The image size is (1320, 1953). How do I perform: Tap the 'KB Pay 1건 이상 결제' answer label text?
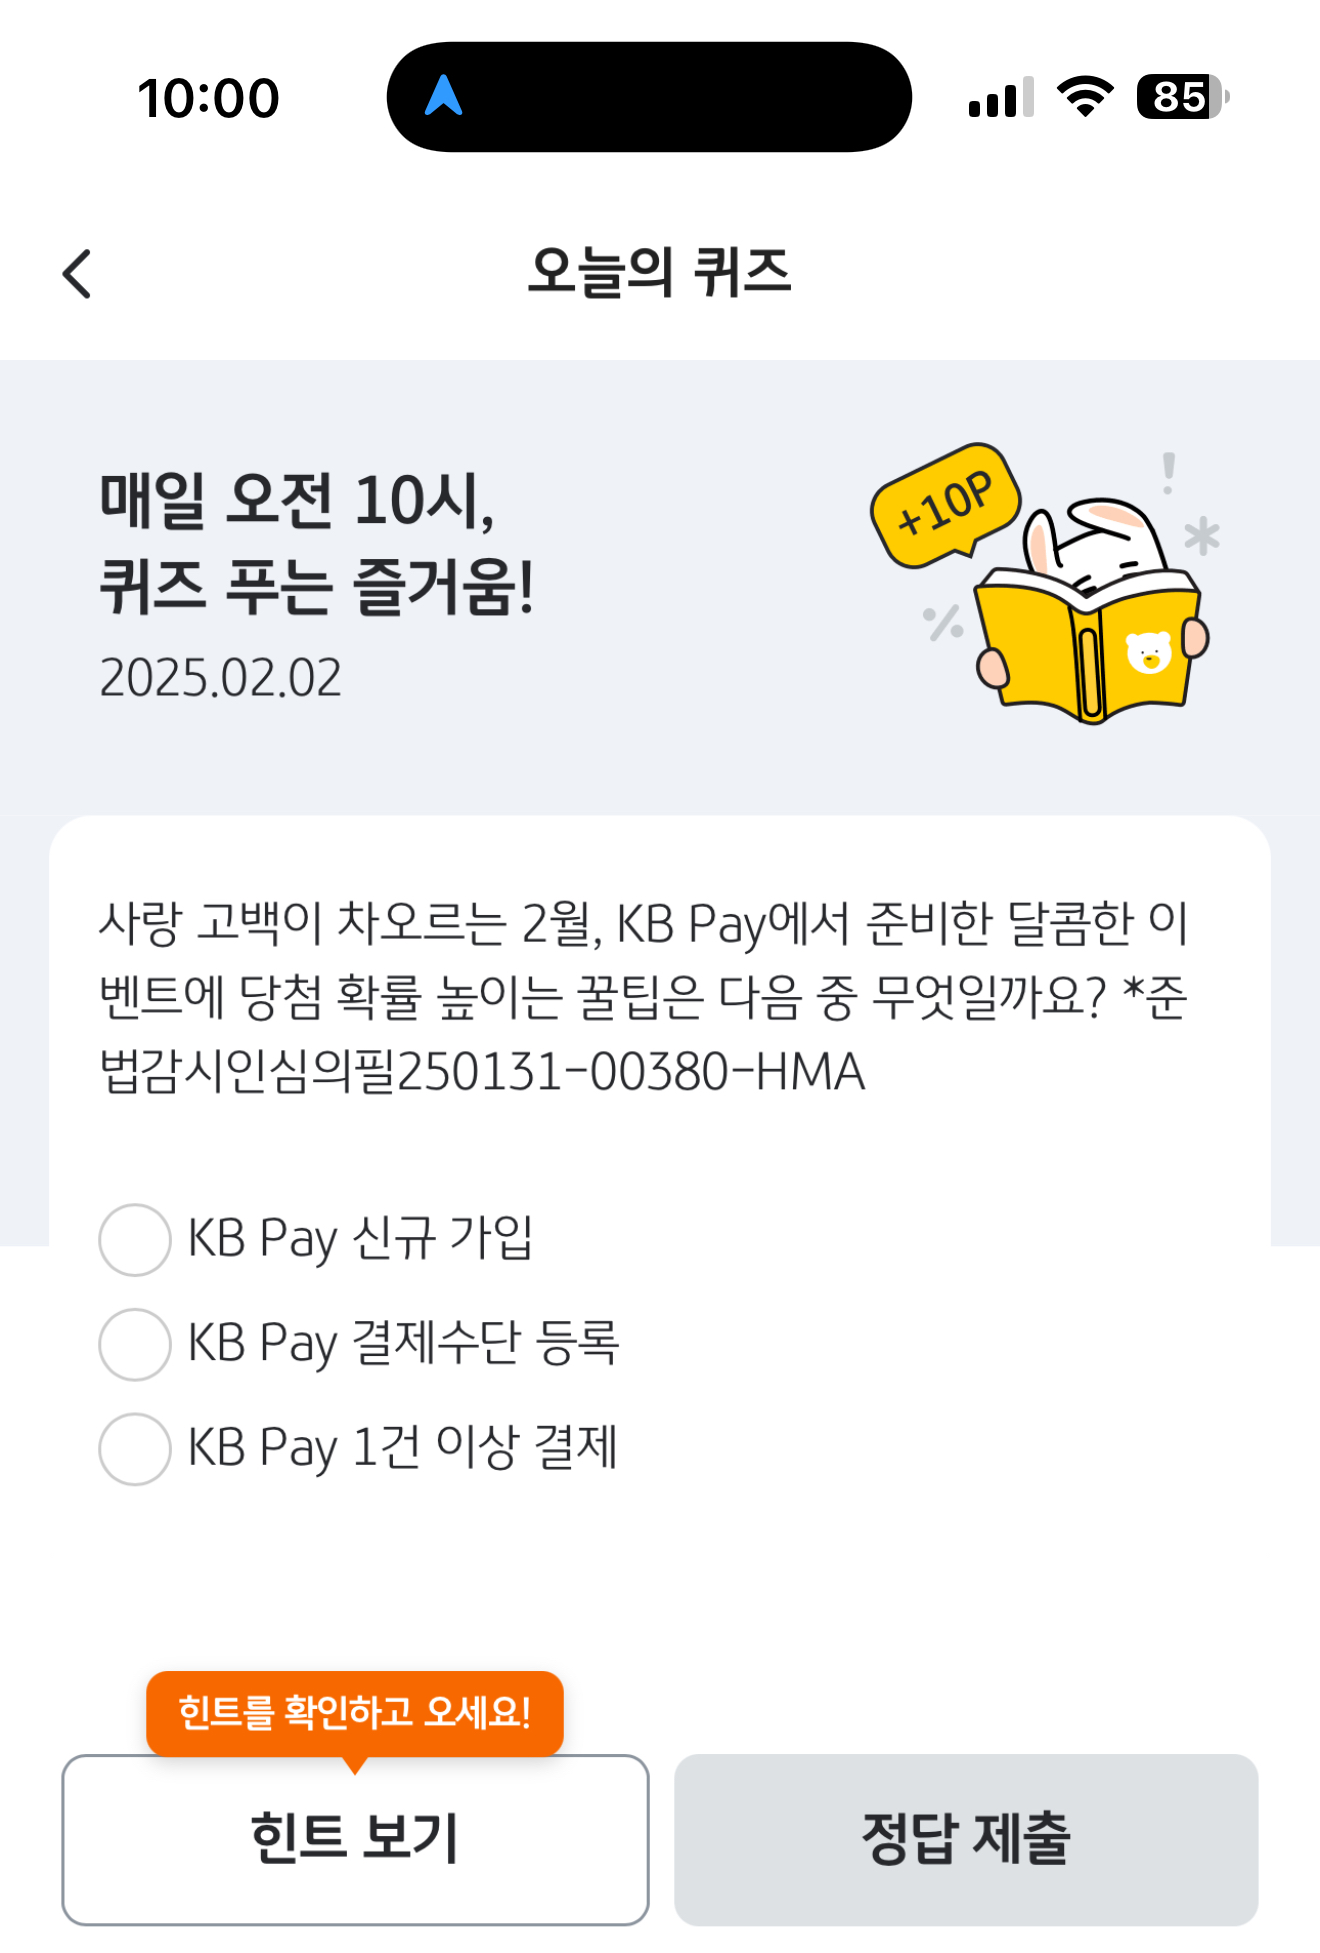click(403, 1448)
